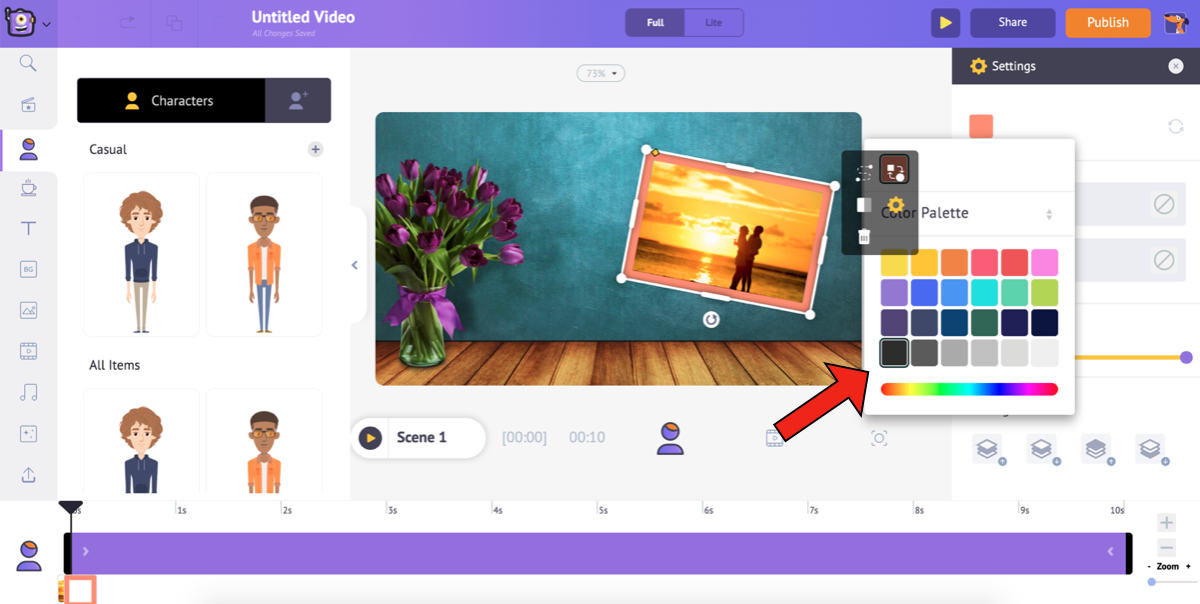The width and height of the screenshot is (1200, 604).
Task: Click the Publish button
Action: [1107, 23]
